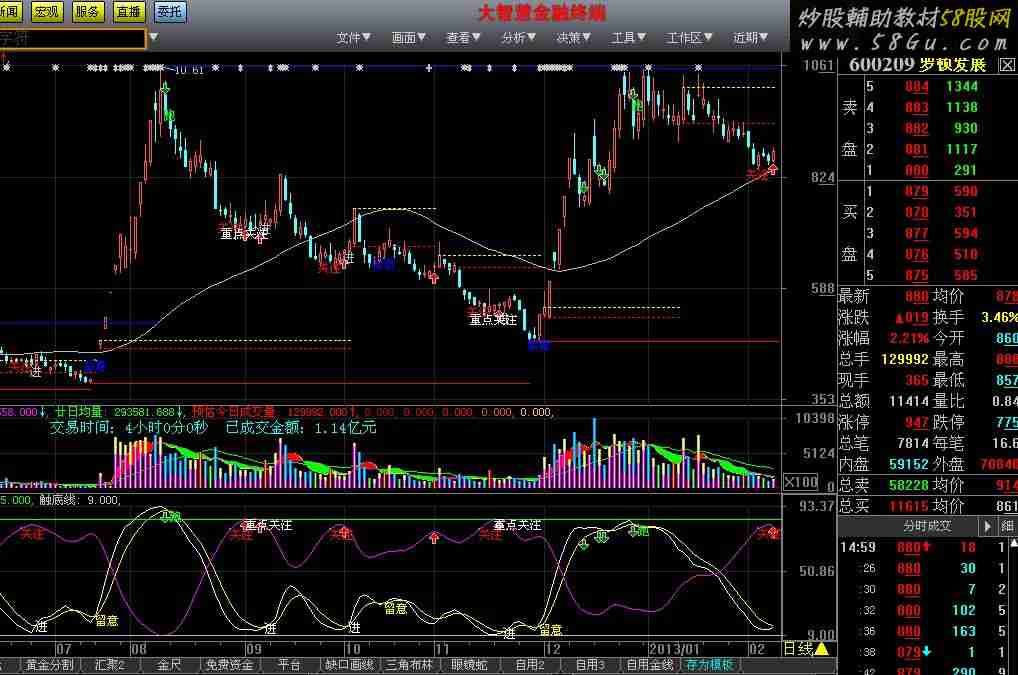Viewport: 1018px width, 675px height.
Task: Click the 存为模板 save template tab
Action: click(710, 665)
